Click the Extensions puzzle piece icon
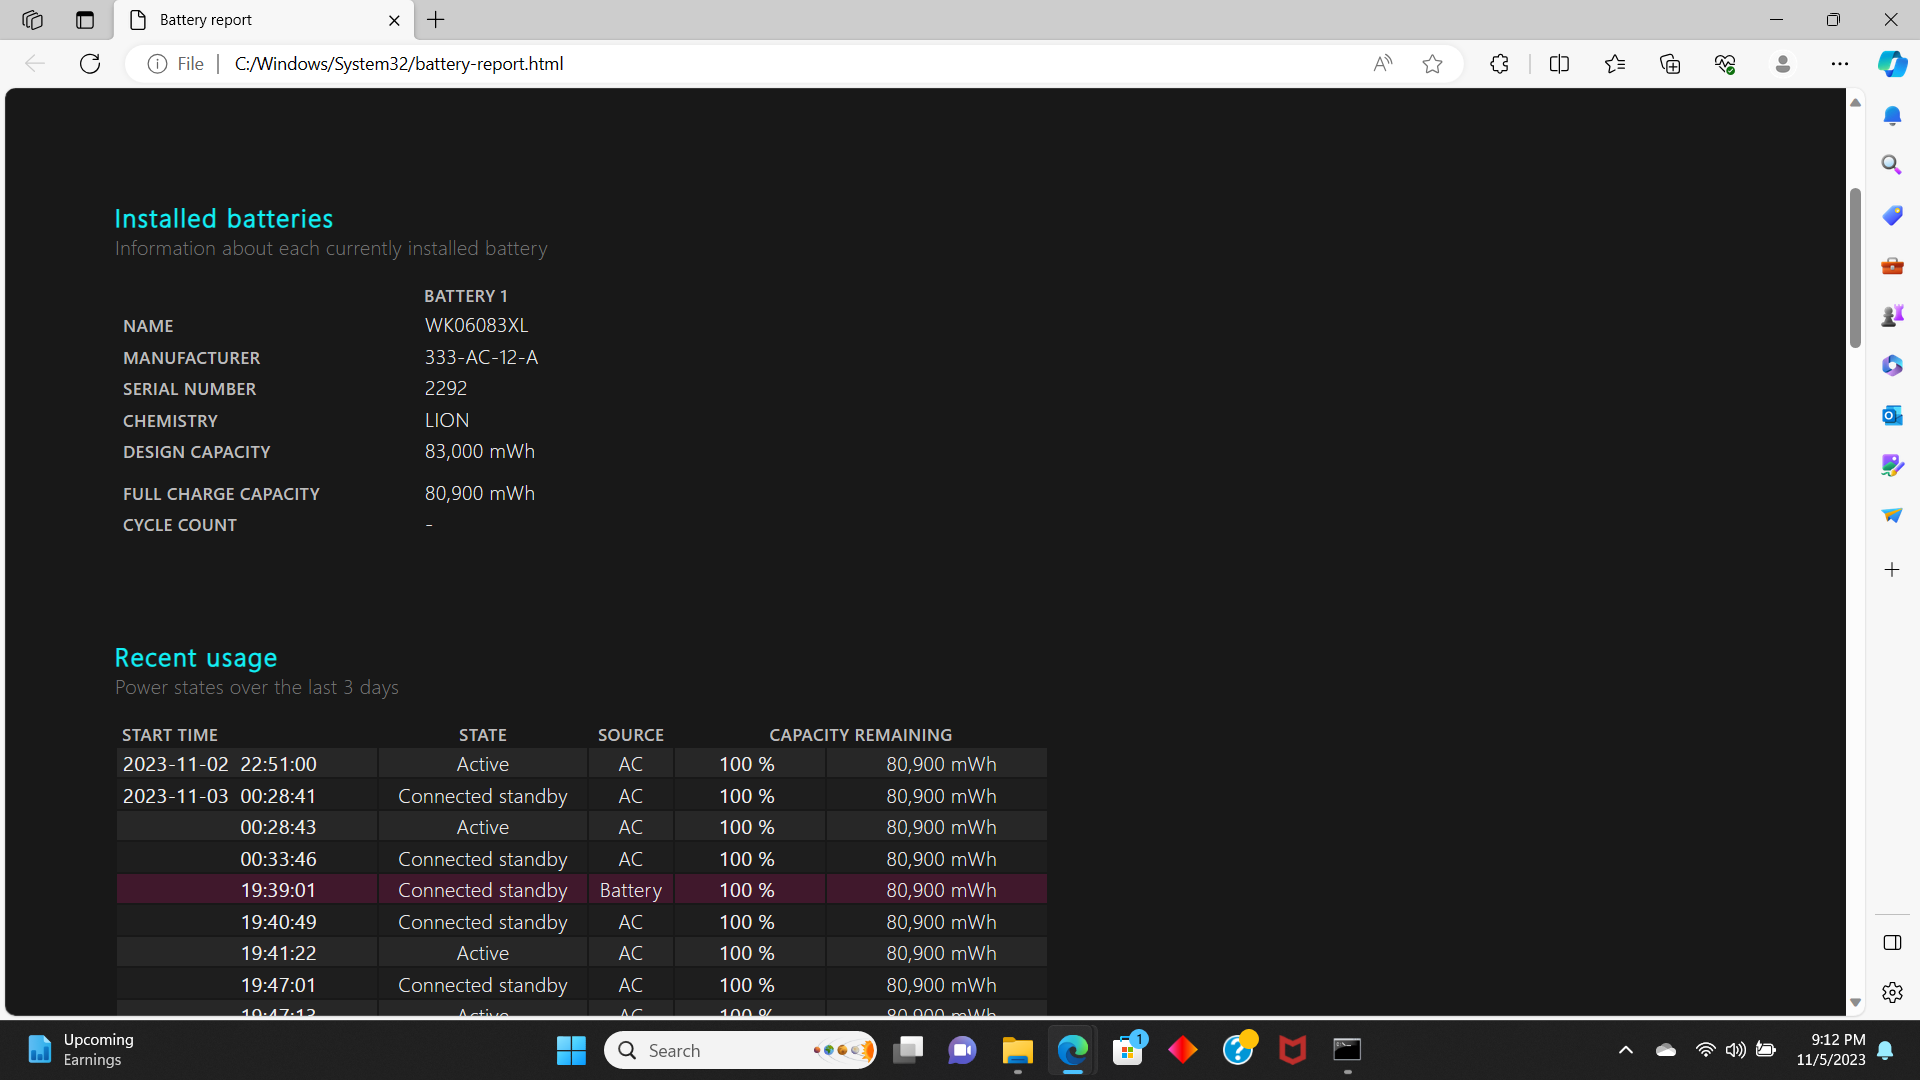The height and width of the screenshot is (1080, 1920). [1501, 63]
